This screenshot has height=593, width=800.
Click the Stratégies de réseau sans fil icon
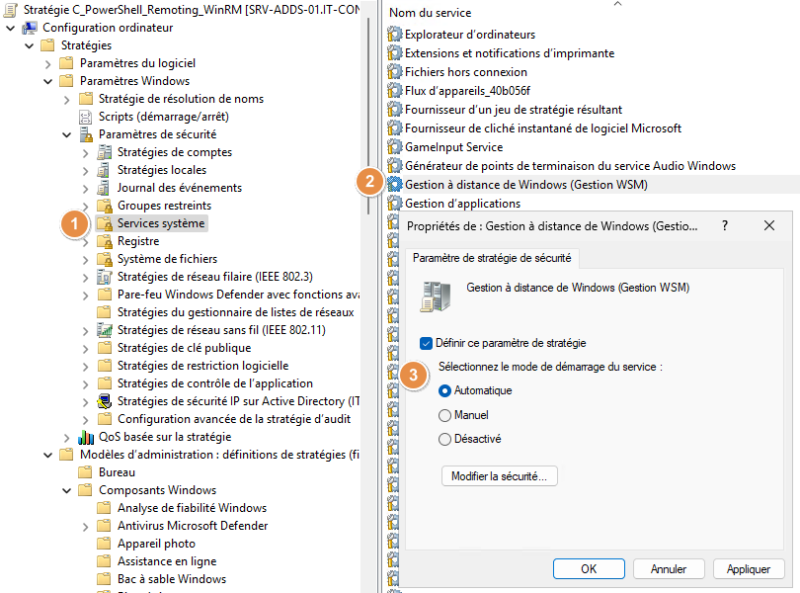105,330
